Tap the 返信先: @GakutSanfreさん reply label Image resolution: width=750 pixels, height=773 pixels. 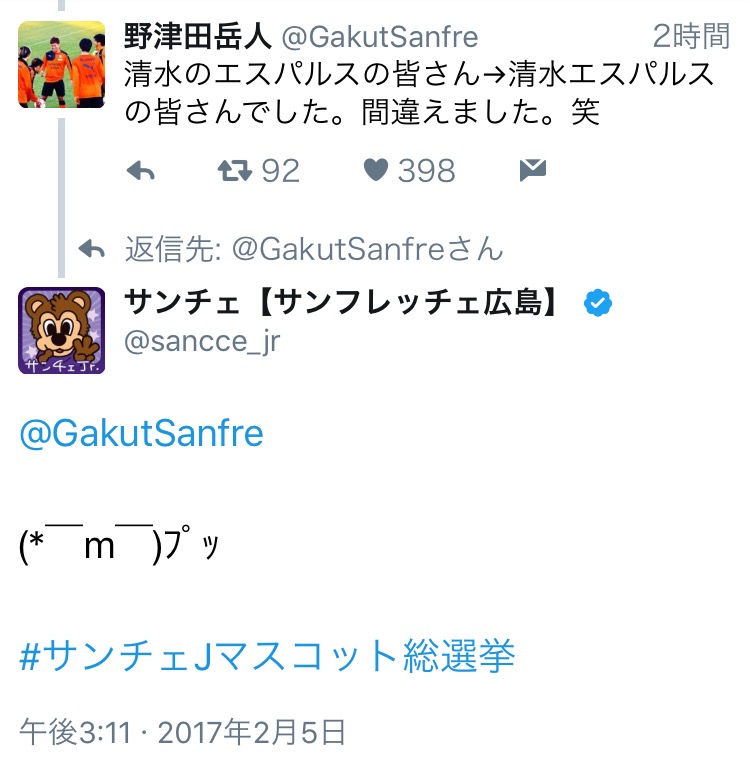[x=314, y=249]
